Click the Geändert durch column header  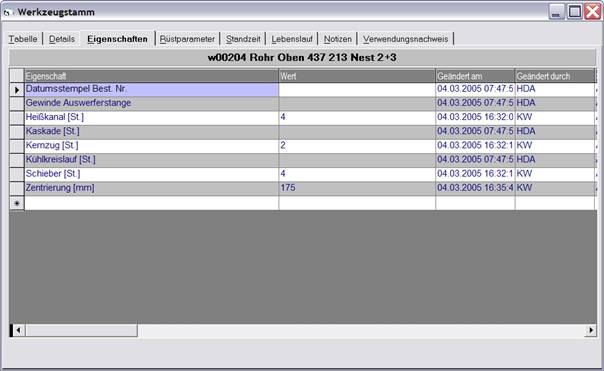coord(555,76)
